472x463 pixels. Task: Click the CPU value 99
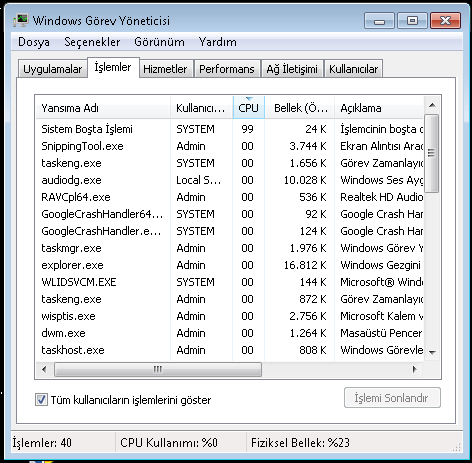click(247, 129)
